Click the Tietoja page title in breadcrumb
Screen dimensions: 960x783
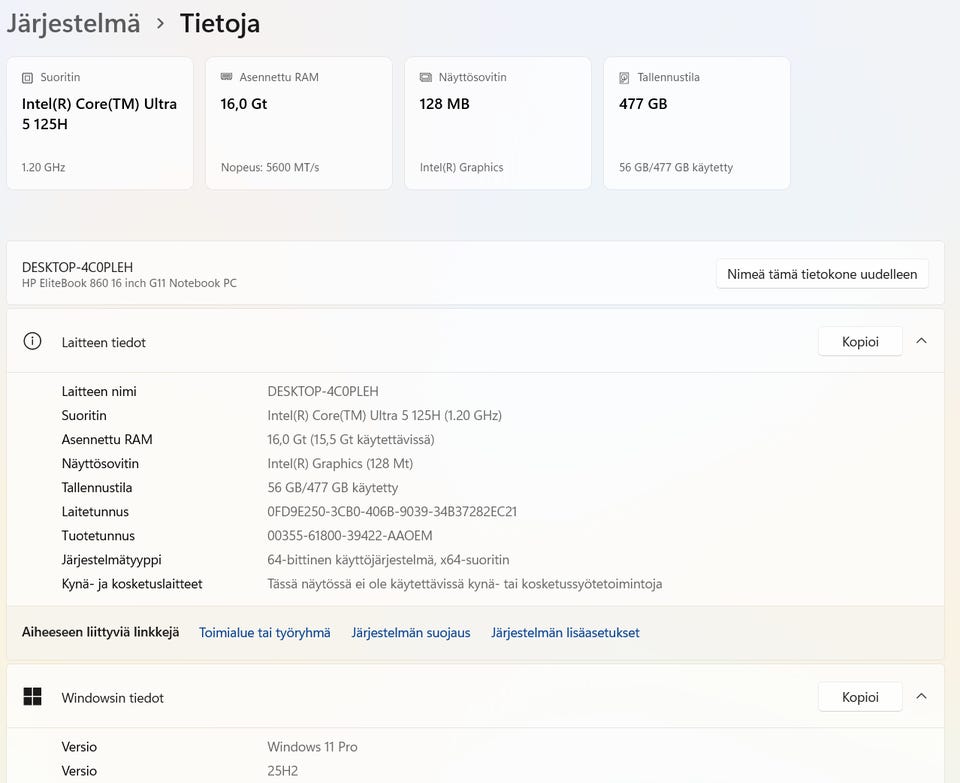pyautogui.click(x=220, y=24)
